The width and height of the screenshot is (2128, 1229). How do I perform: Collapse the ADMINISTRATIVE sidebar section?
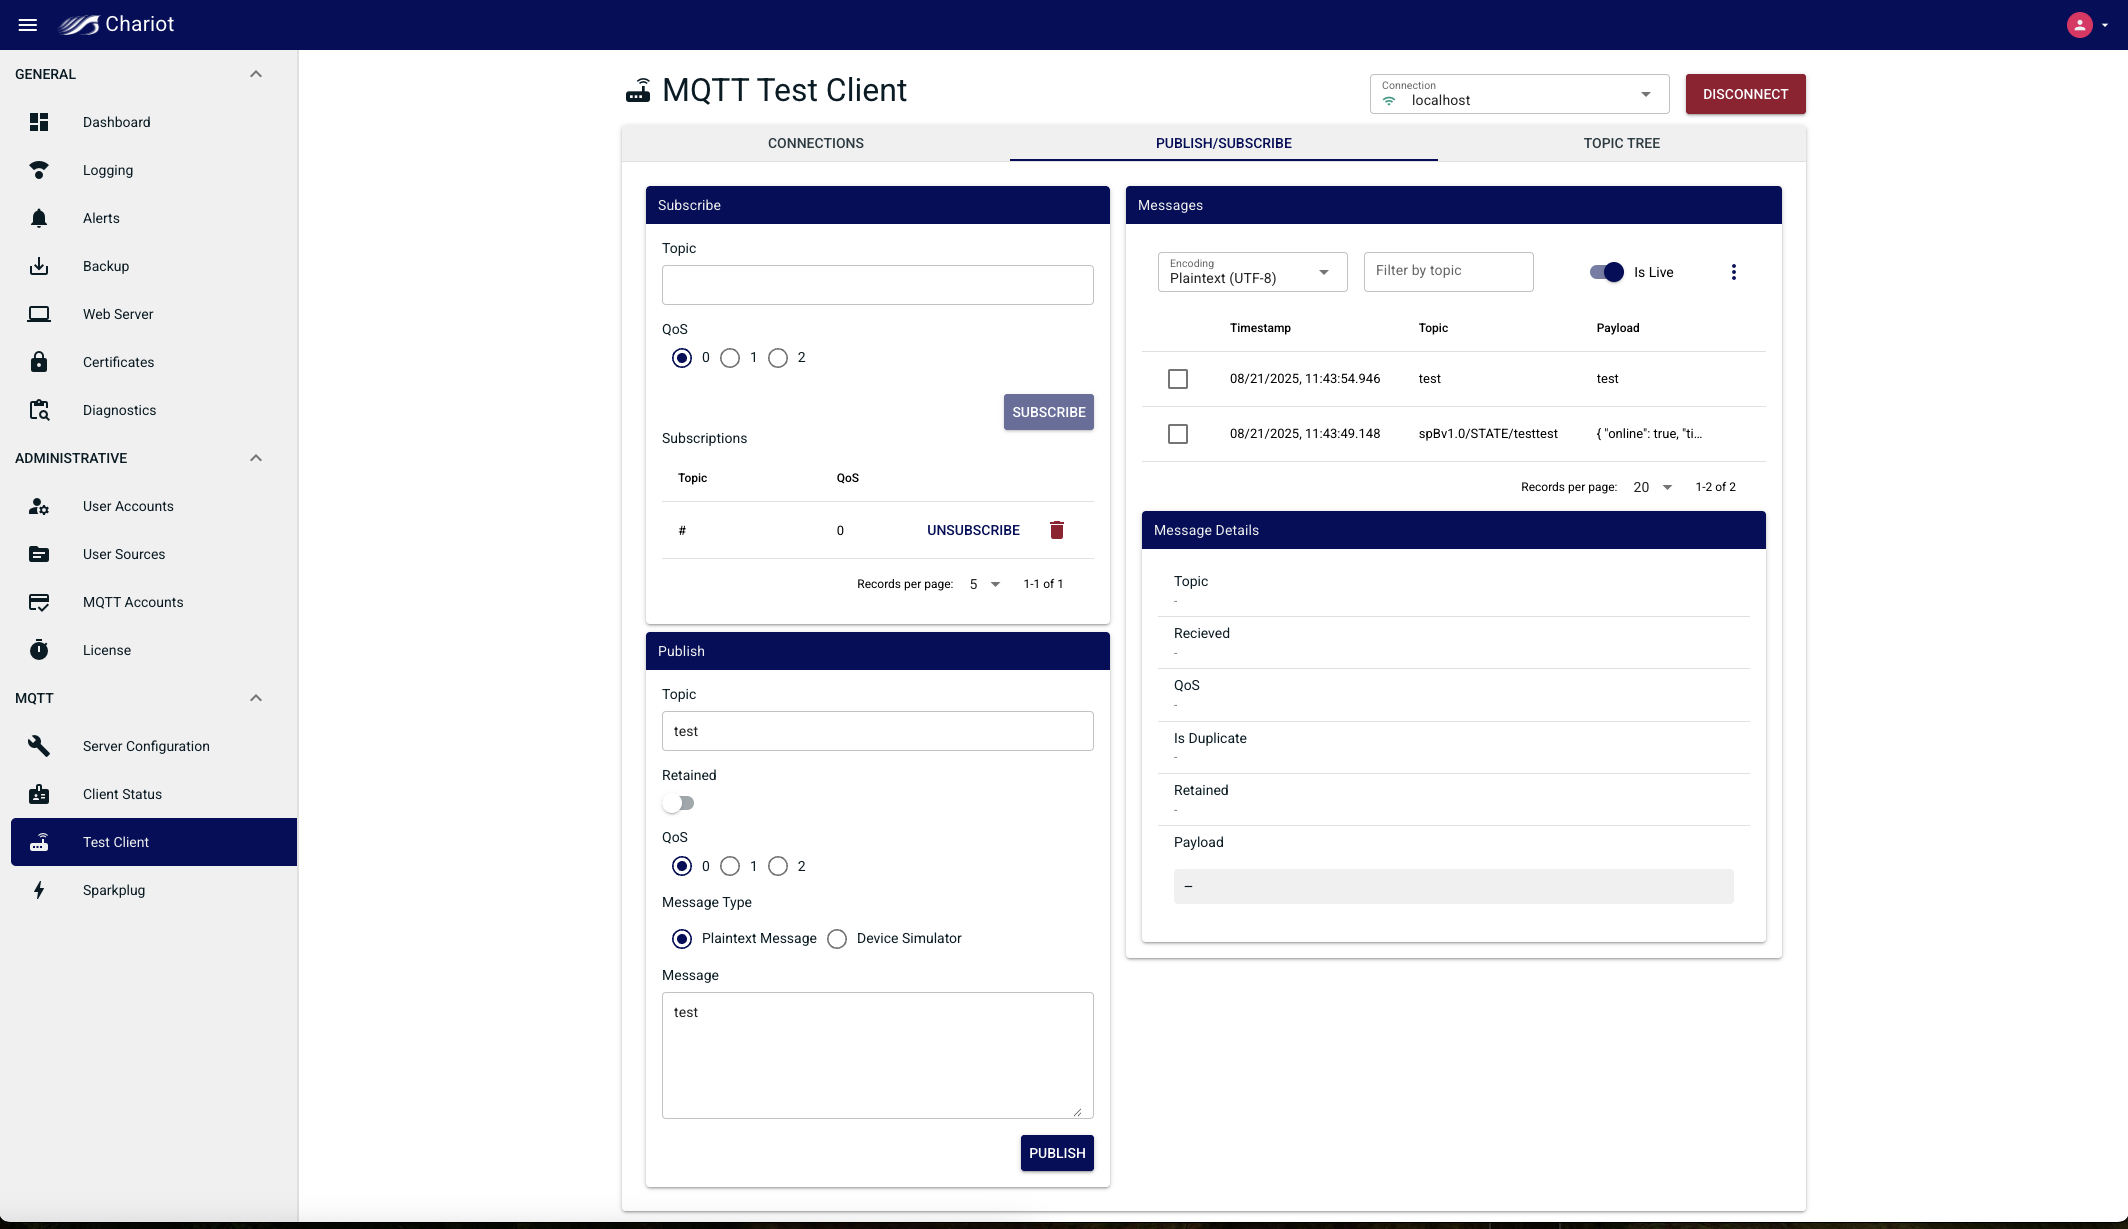(256, 458)
